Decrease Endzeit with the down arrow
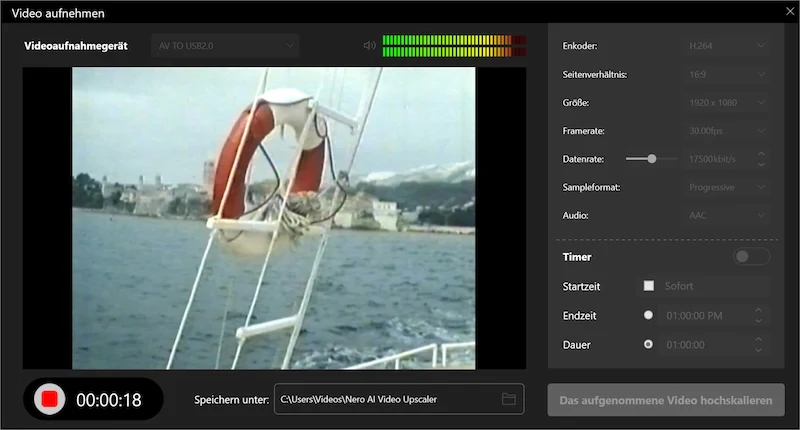Viewport: 800px width, 430px height. click(x=758, y=321)
